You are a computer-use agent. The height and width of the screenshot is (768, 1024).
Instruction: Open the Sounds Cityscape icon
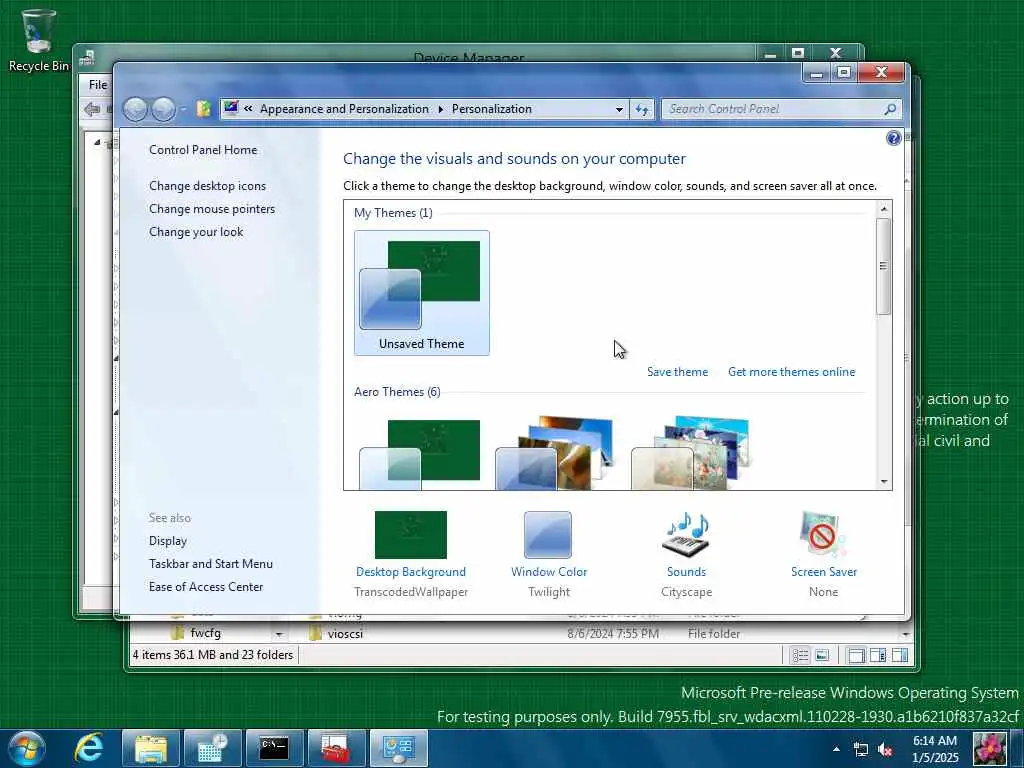(x=686, y=535)
